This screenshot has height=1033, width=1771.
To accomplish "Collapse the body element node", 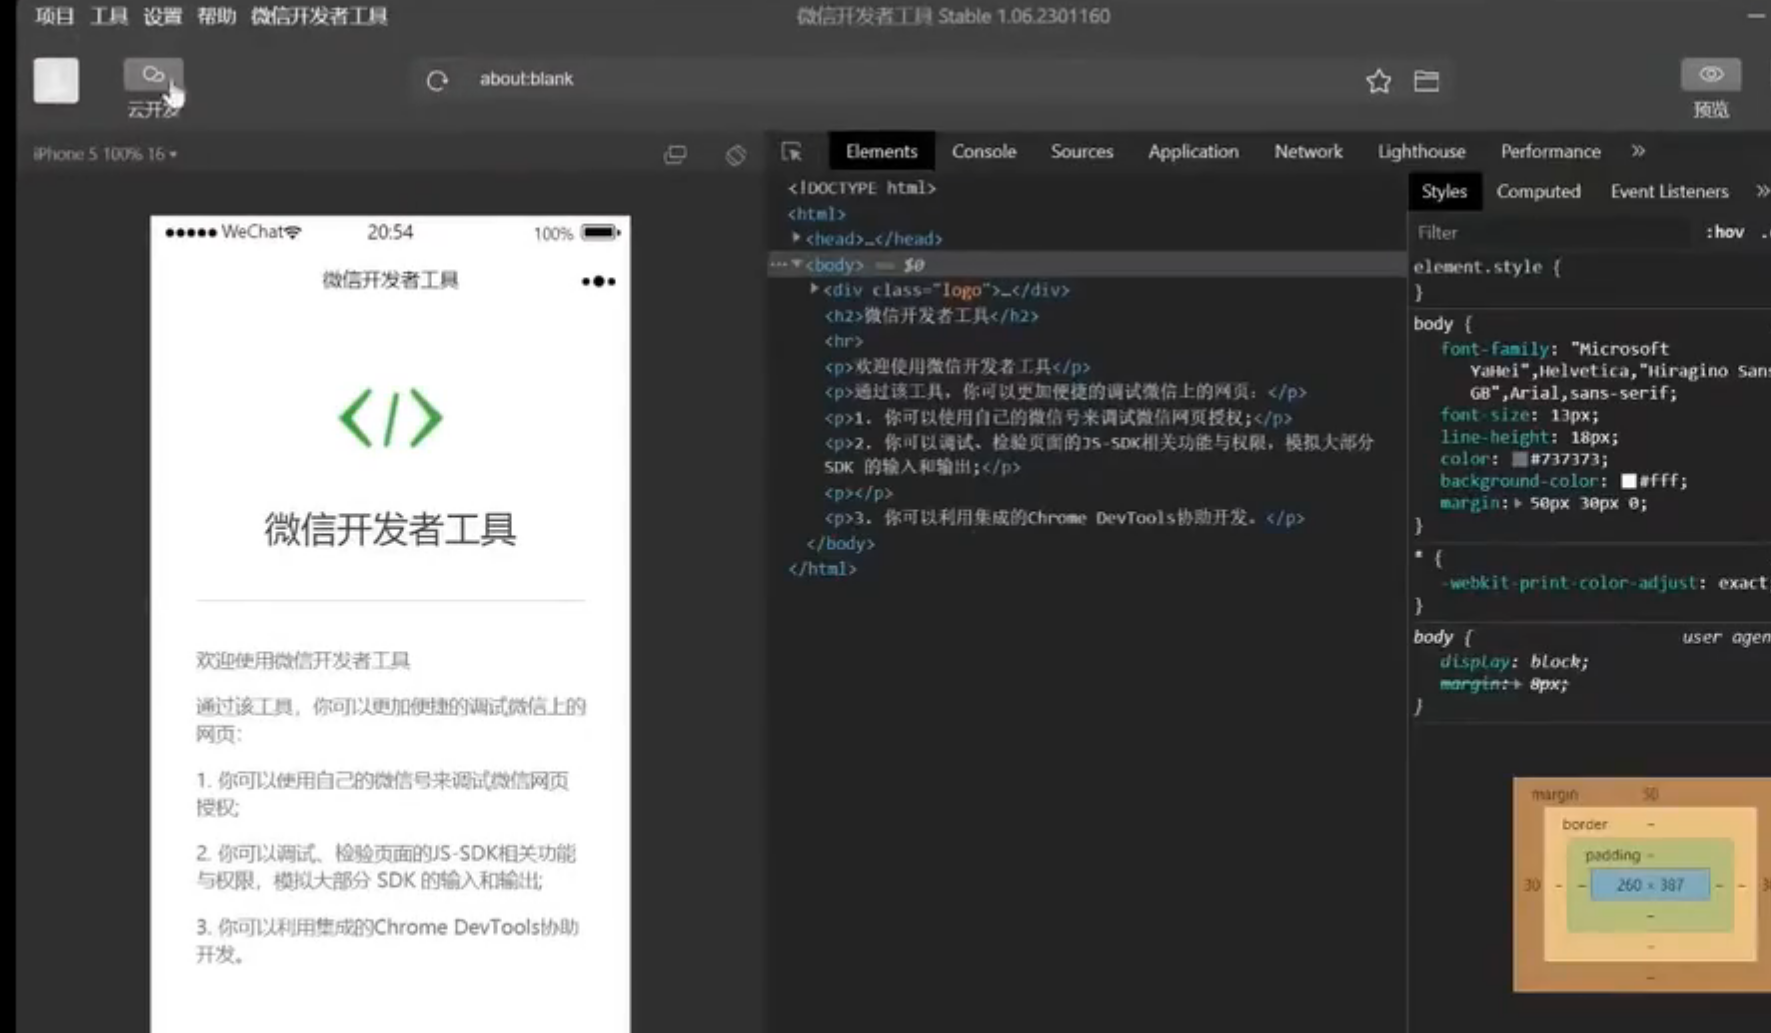I will (x=797, y=264).
